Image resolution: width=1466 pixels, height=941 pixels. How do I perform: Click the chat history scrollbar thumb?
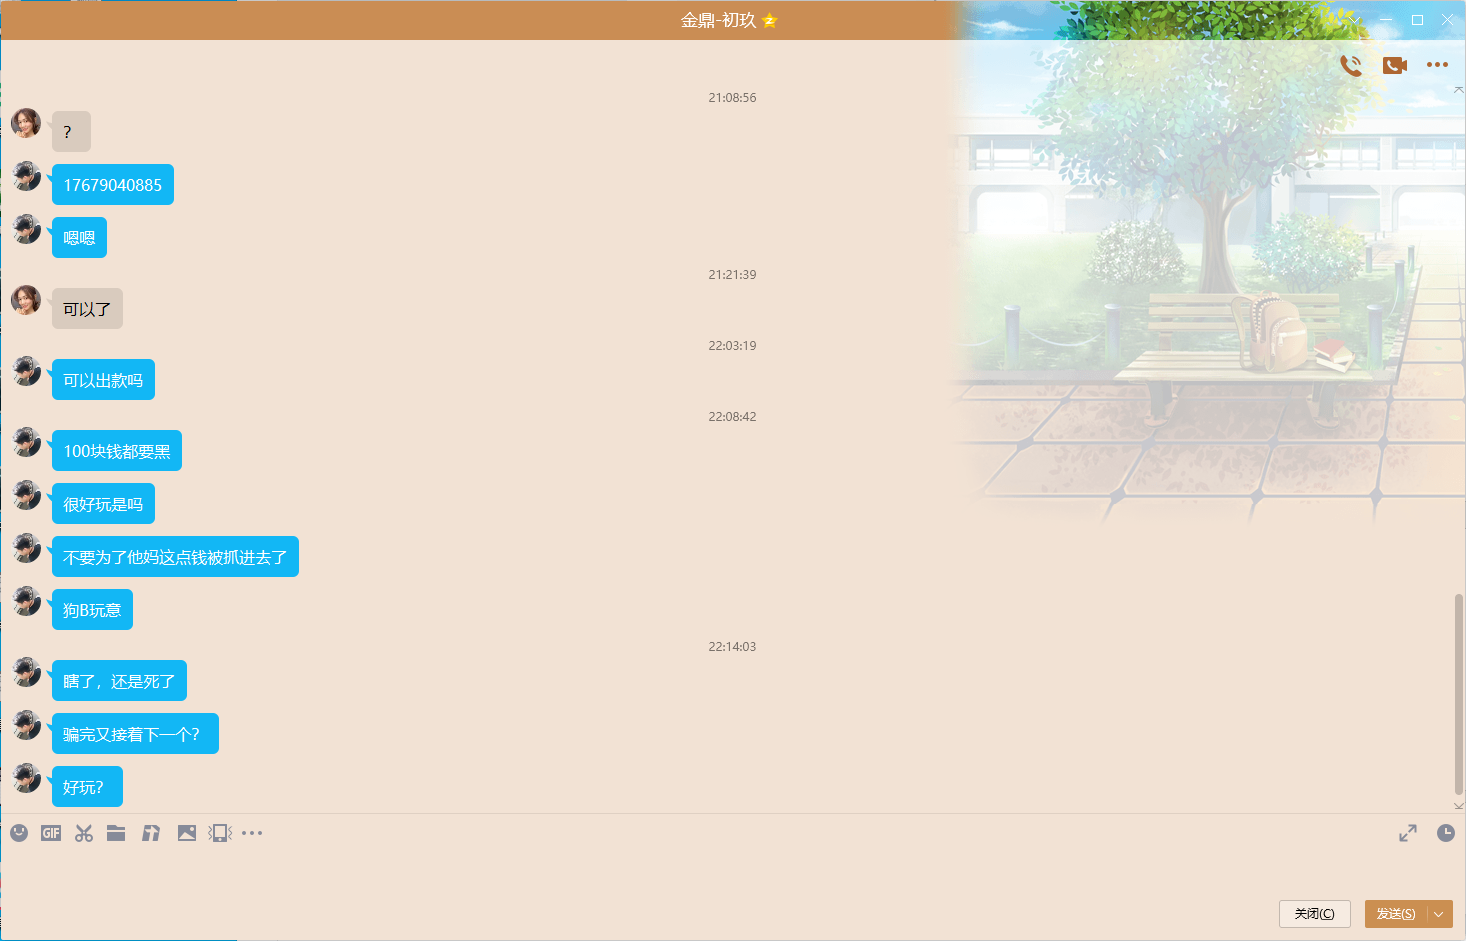[x=1459, y=693]
